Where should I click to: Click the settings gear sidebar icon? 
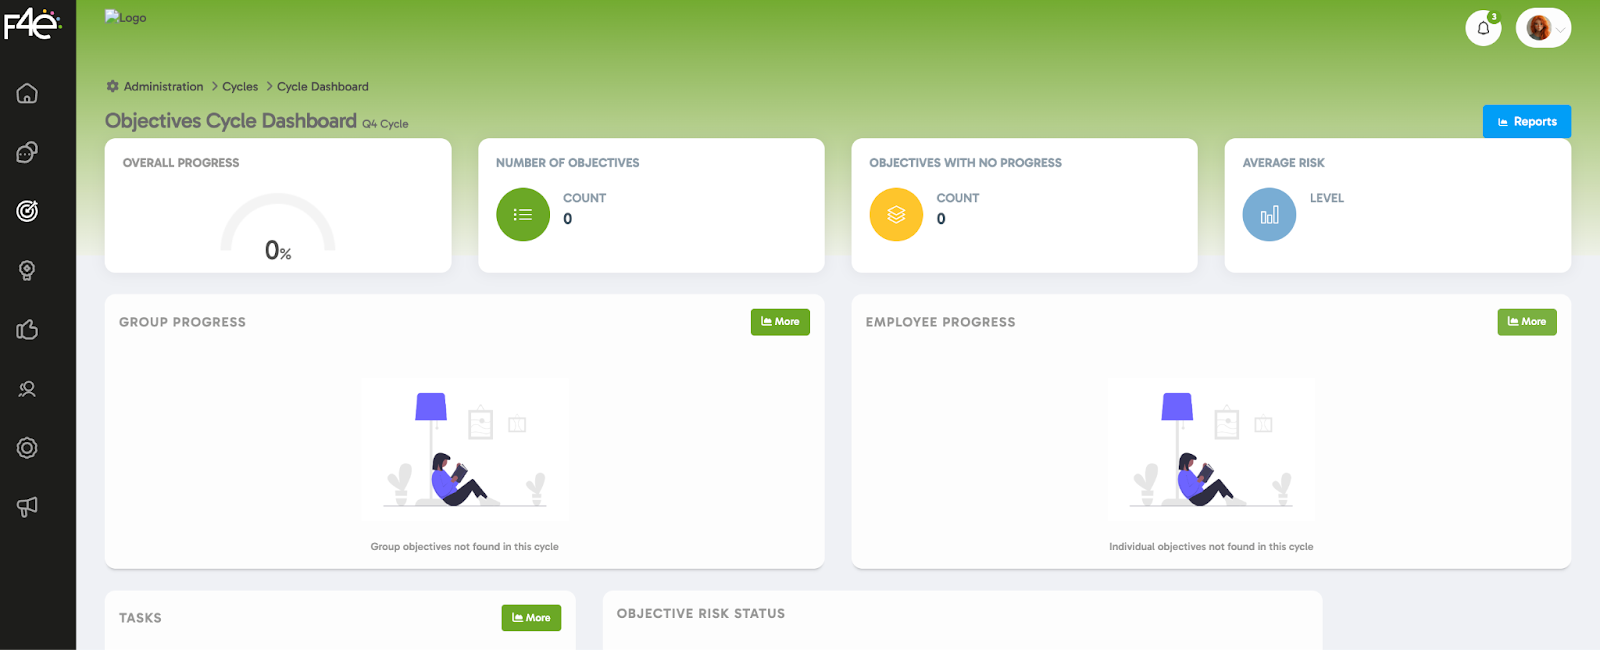click(x=27, y=448)
